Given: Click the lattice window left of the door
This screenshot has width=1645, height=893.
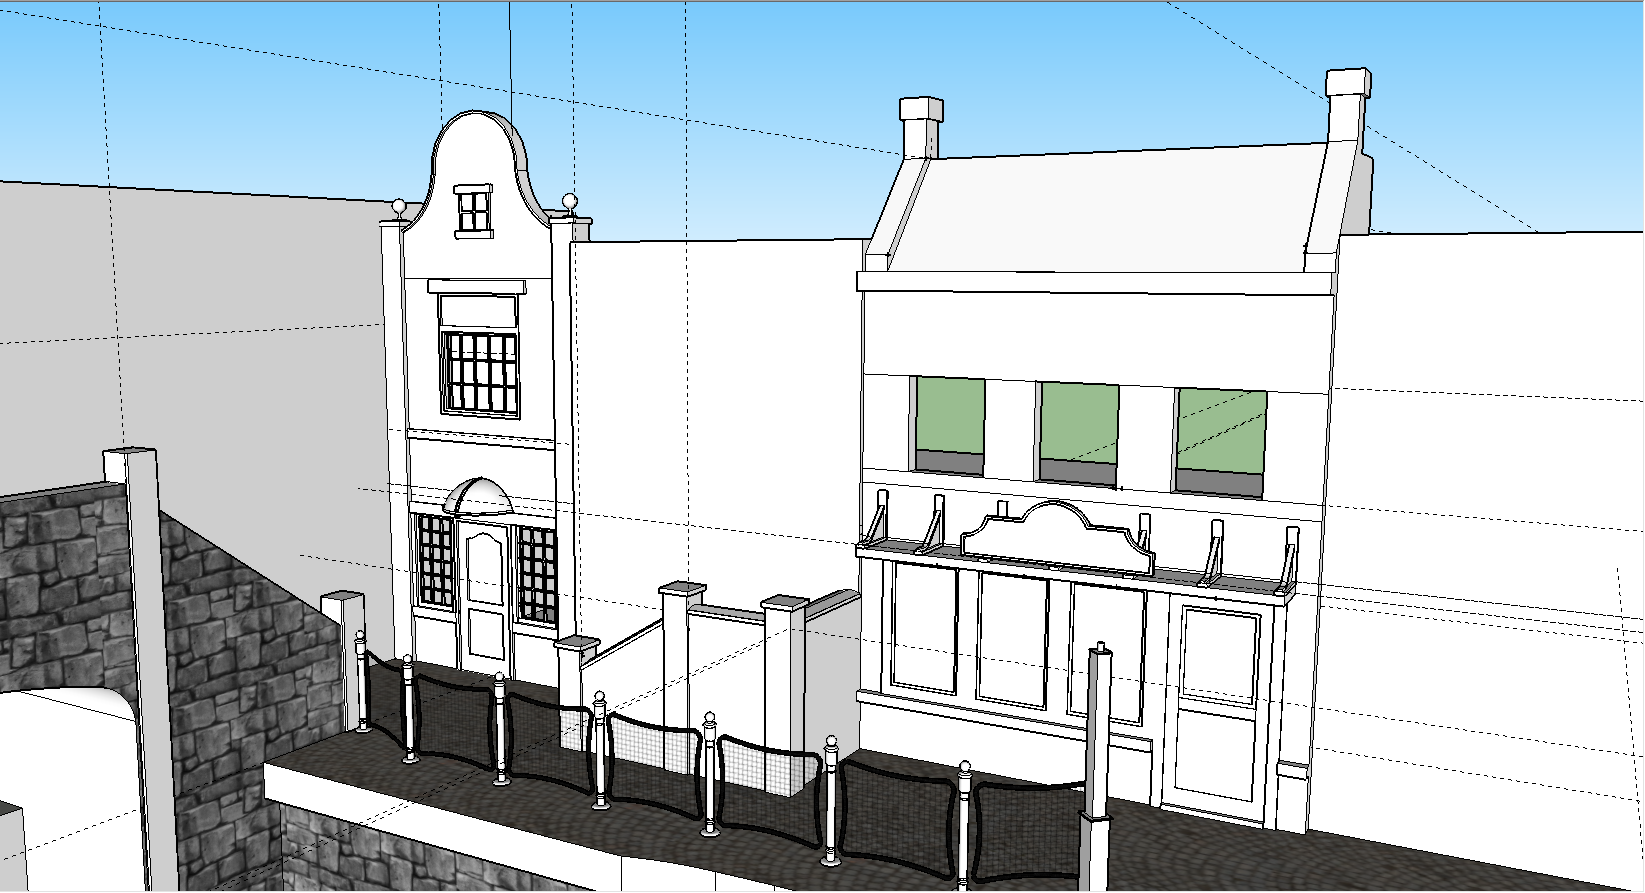Looking at the screenshot, I should click(x=436, y=560).
